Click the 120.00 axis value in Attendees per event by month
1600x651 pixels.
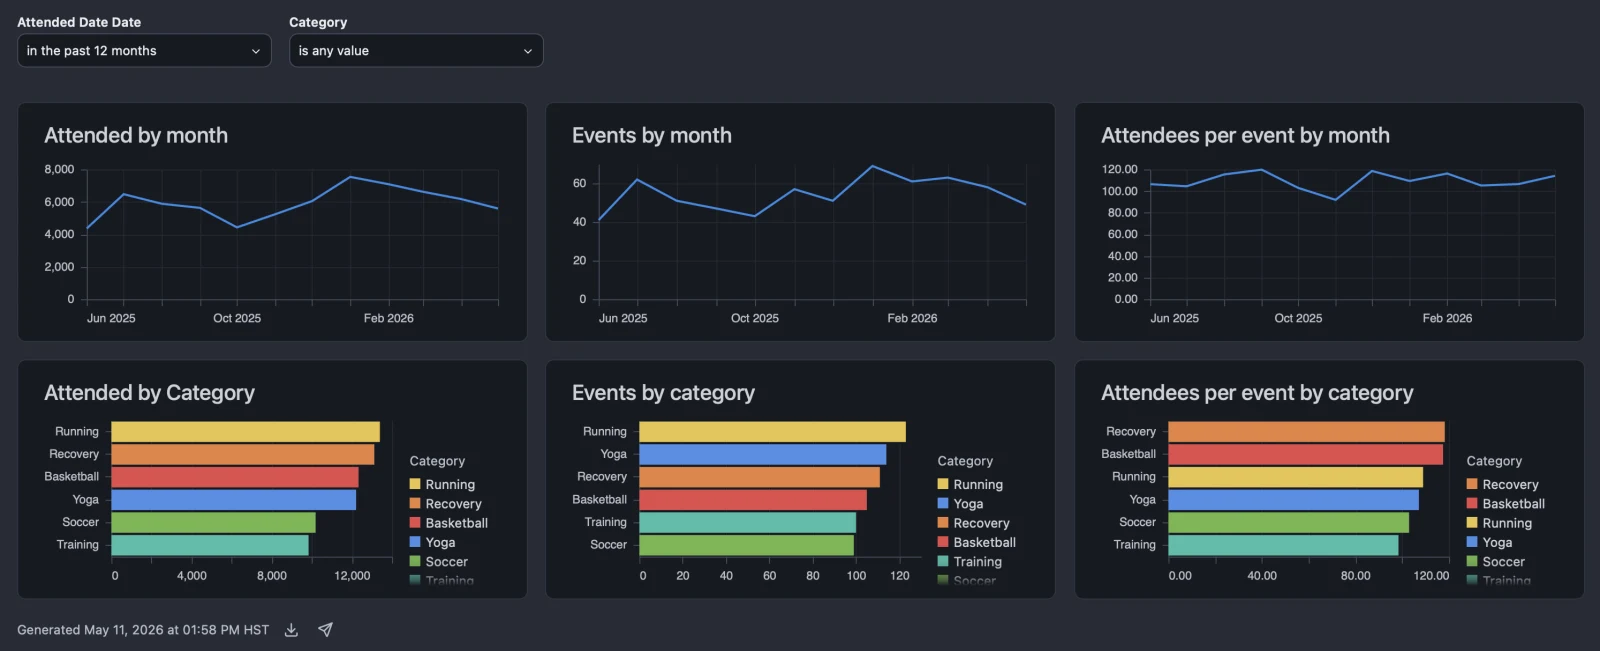coord(1120,169)
